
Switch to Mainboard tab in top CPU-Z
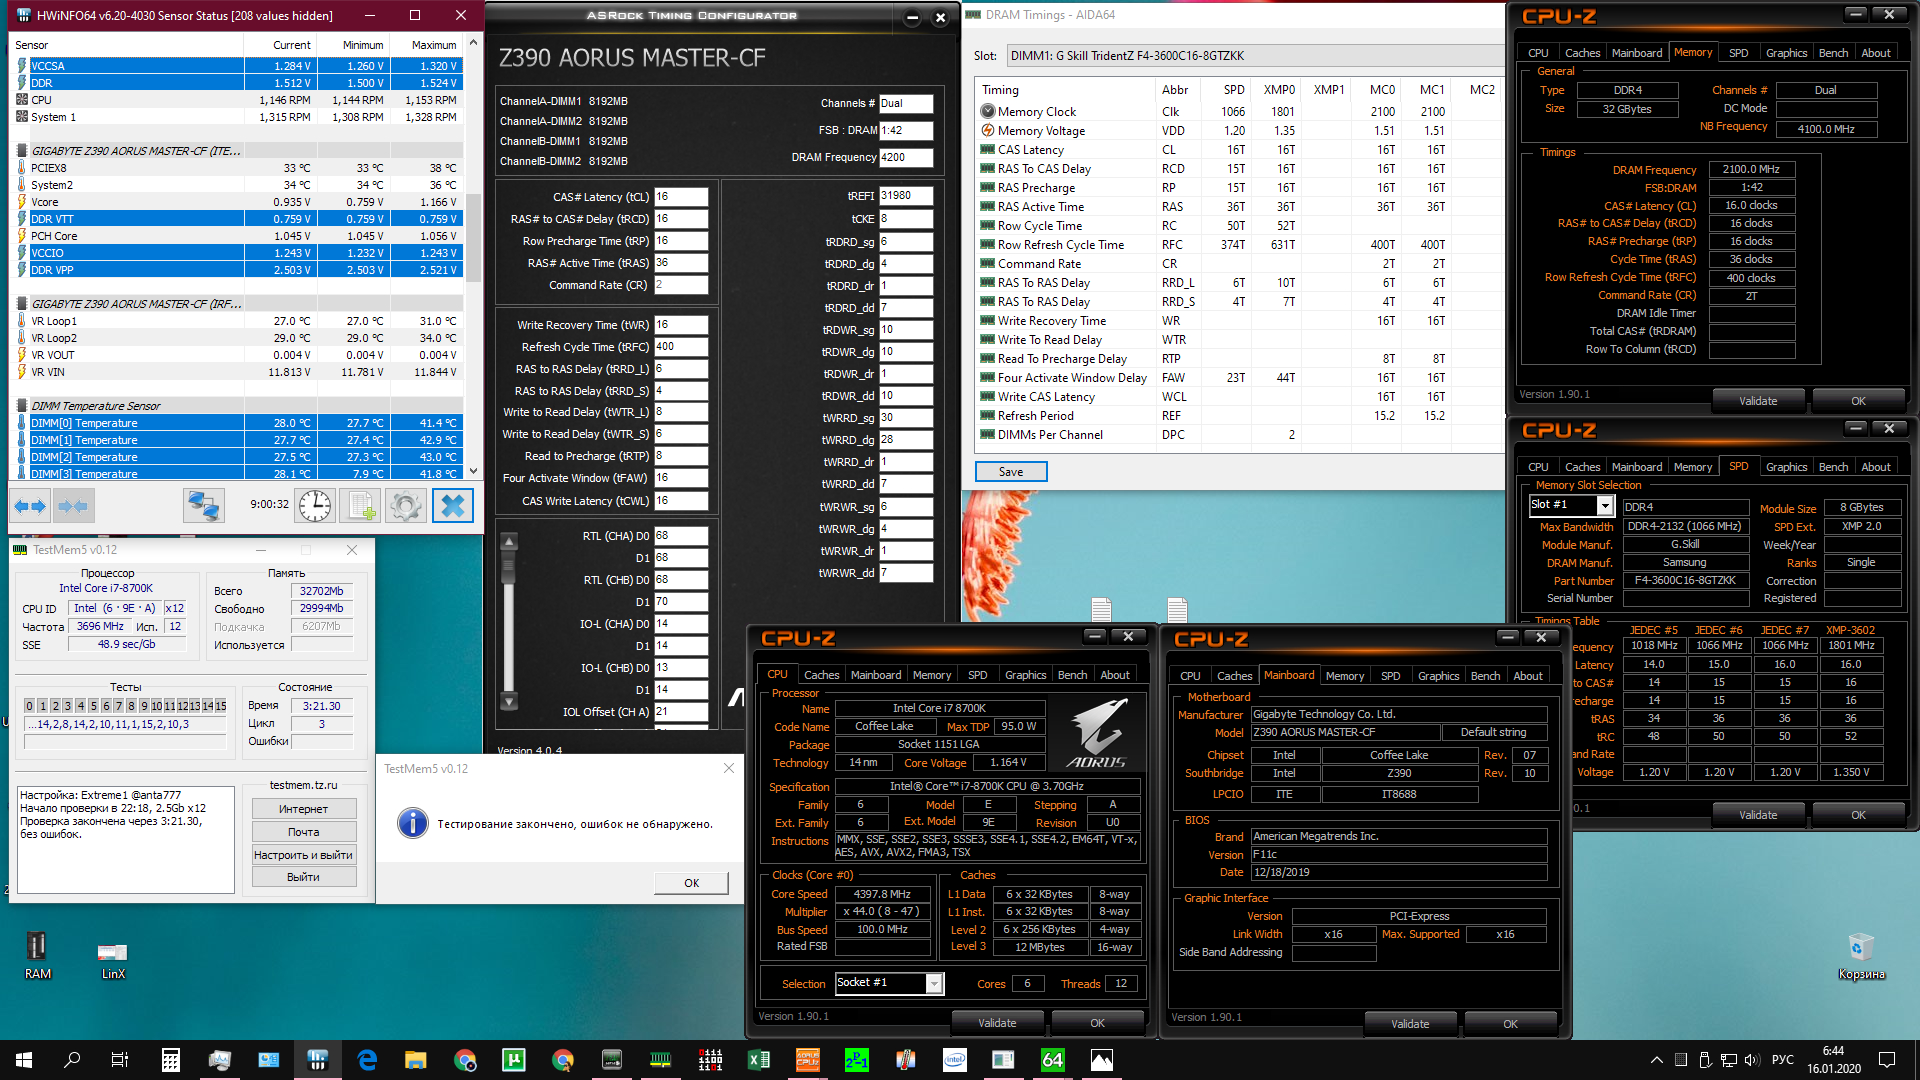click(1636, 53)
